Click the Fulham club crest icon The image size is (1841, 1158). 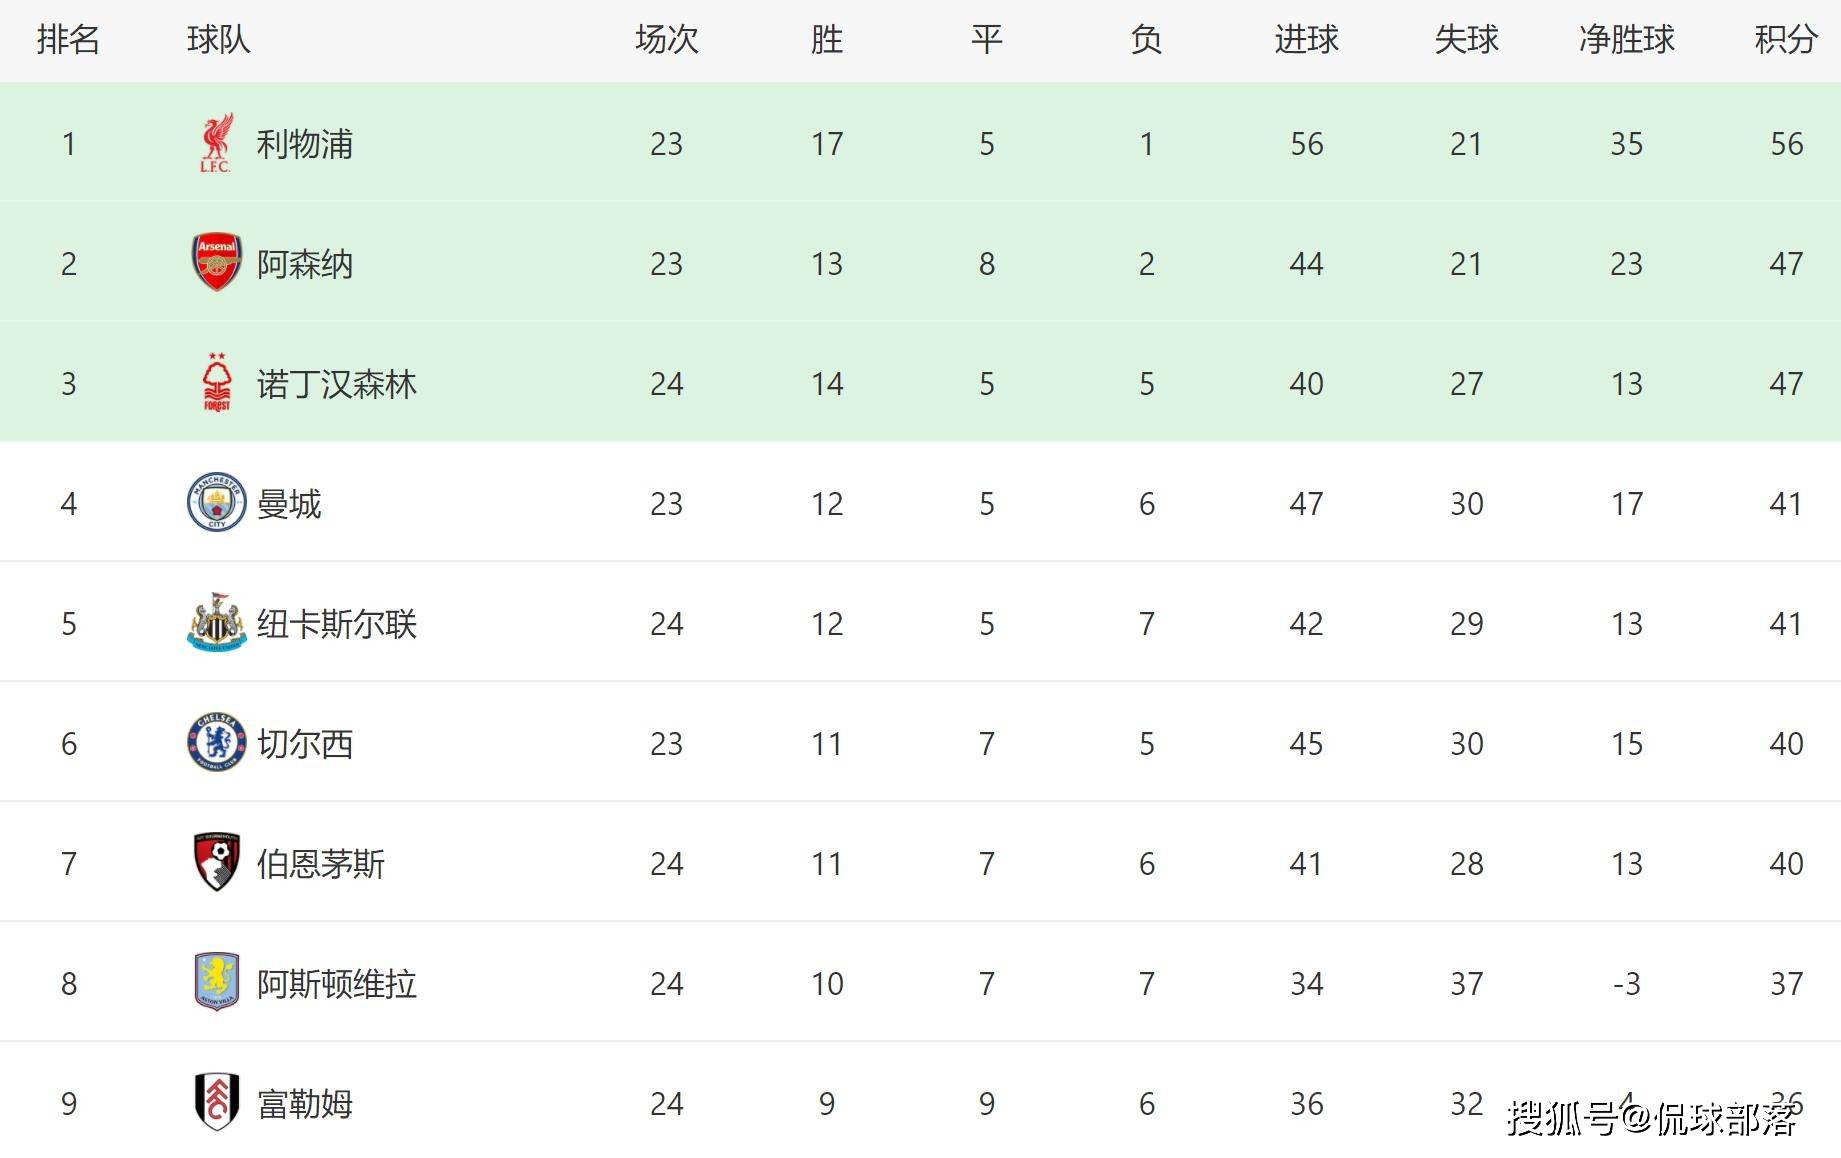(216, 1102)
